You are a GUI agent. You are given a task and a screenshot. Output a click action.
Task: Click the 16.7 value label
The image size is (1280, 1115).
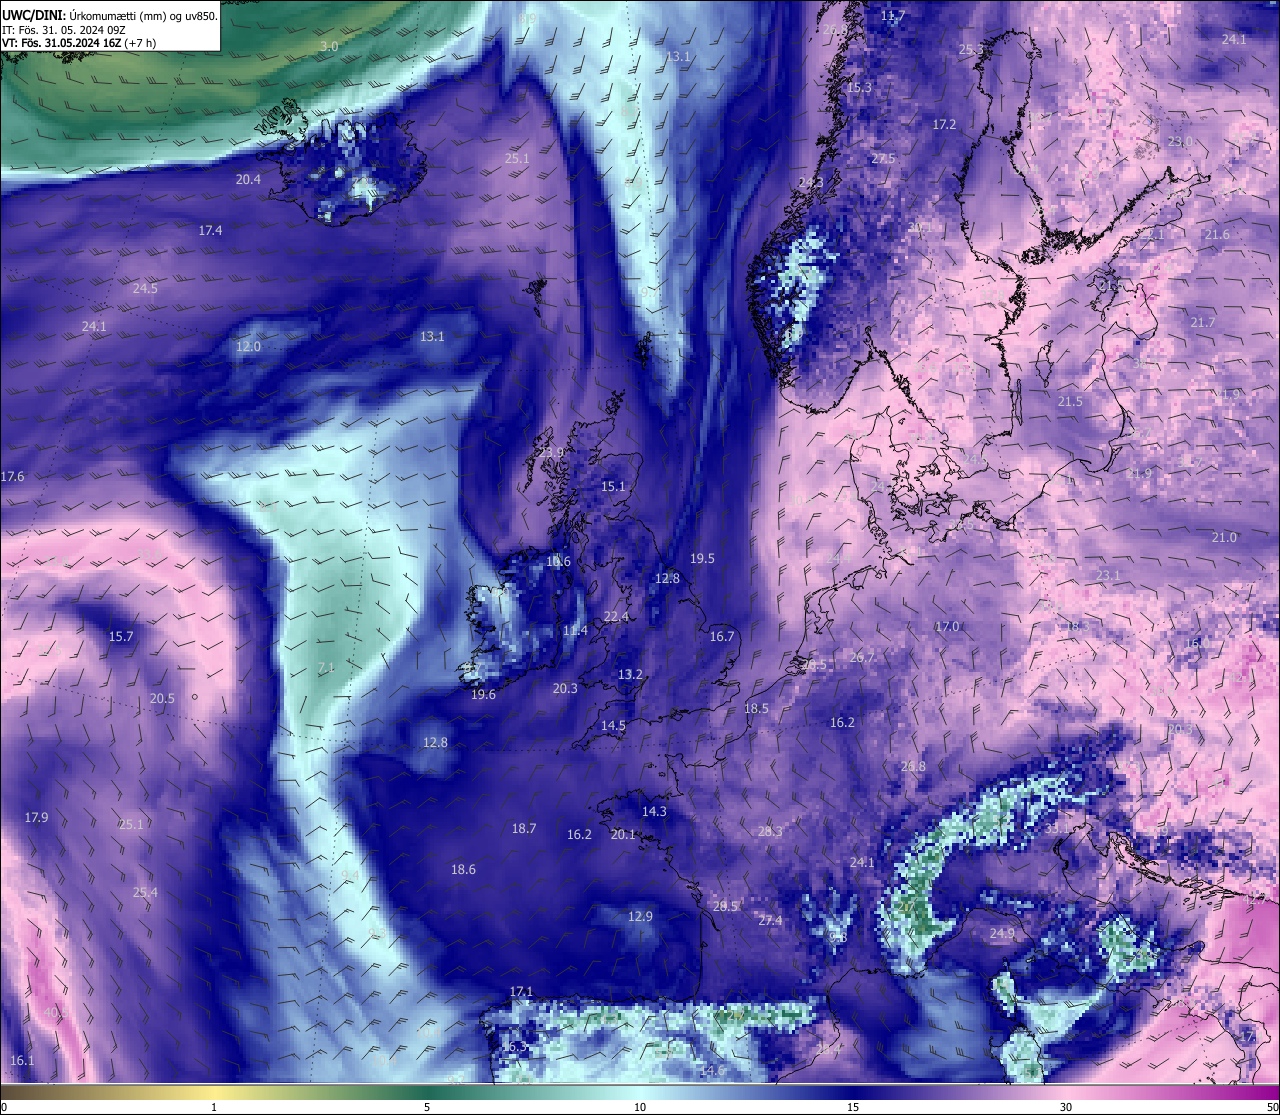(722, 637)
